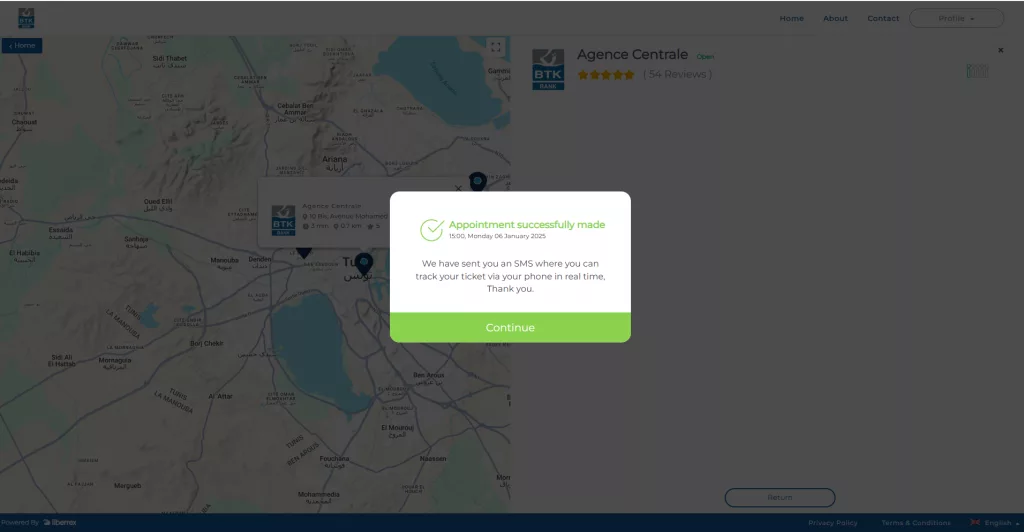Screen dimensions: 1024x532
Task: Click the five-star rating row
Action: 606,75
